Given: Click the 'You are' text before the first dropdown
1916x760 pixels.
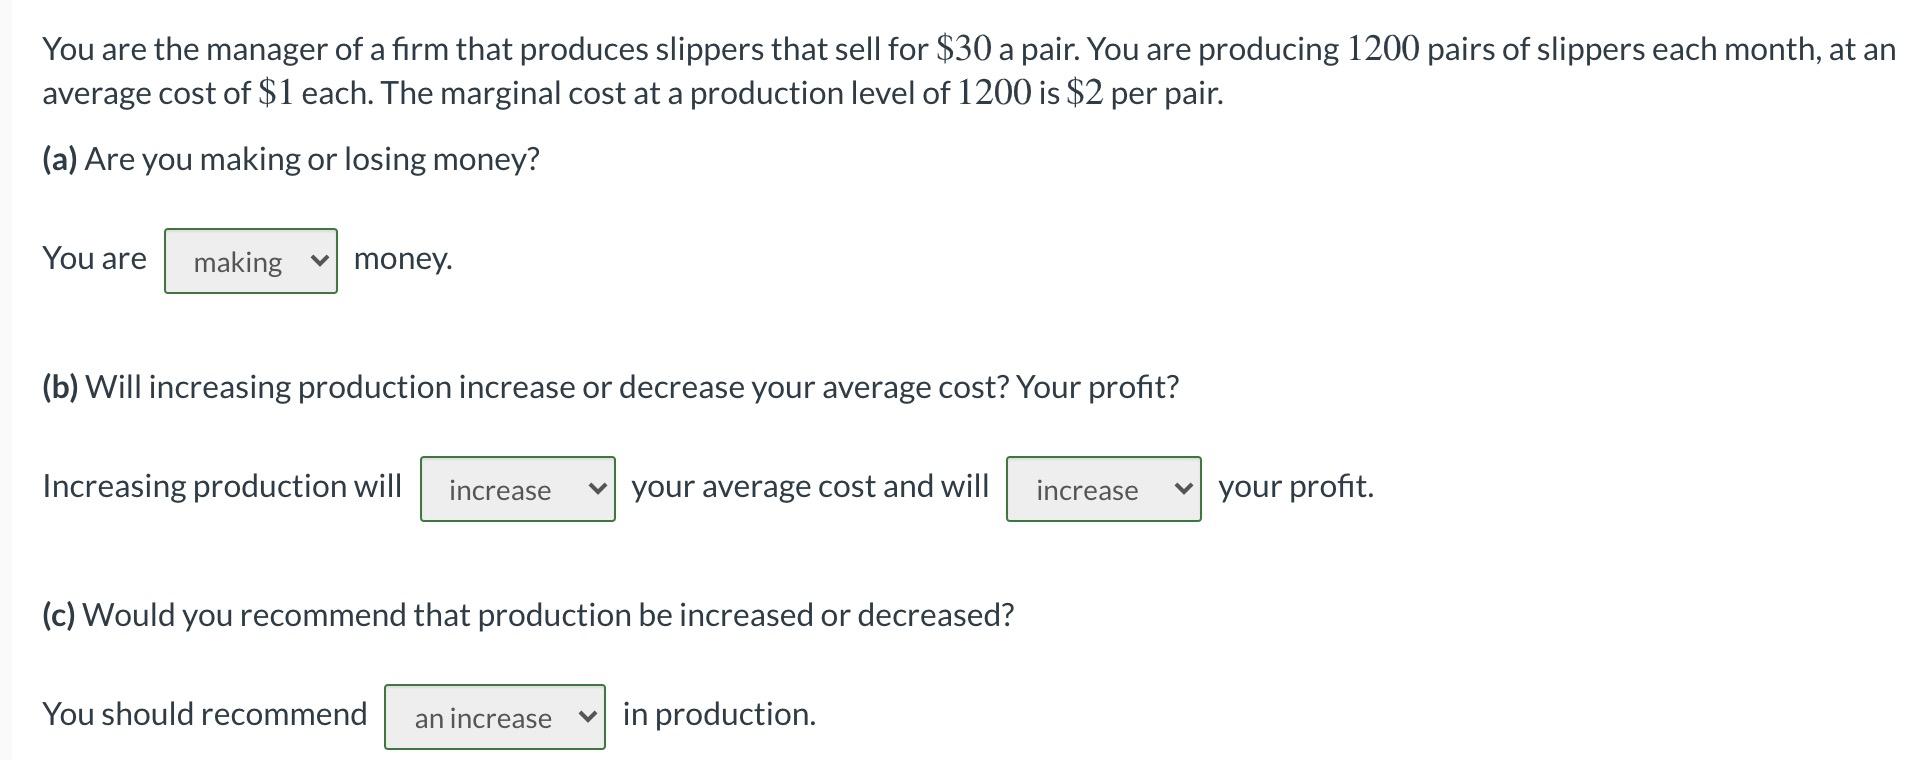Looking at the screenshot, I should click(94, 258).
